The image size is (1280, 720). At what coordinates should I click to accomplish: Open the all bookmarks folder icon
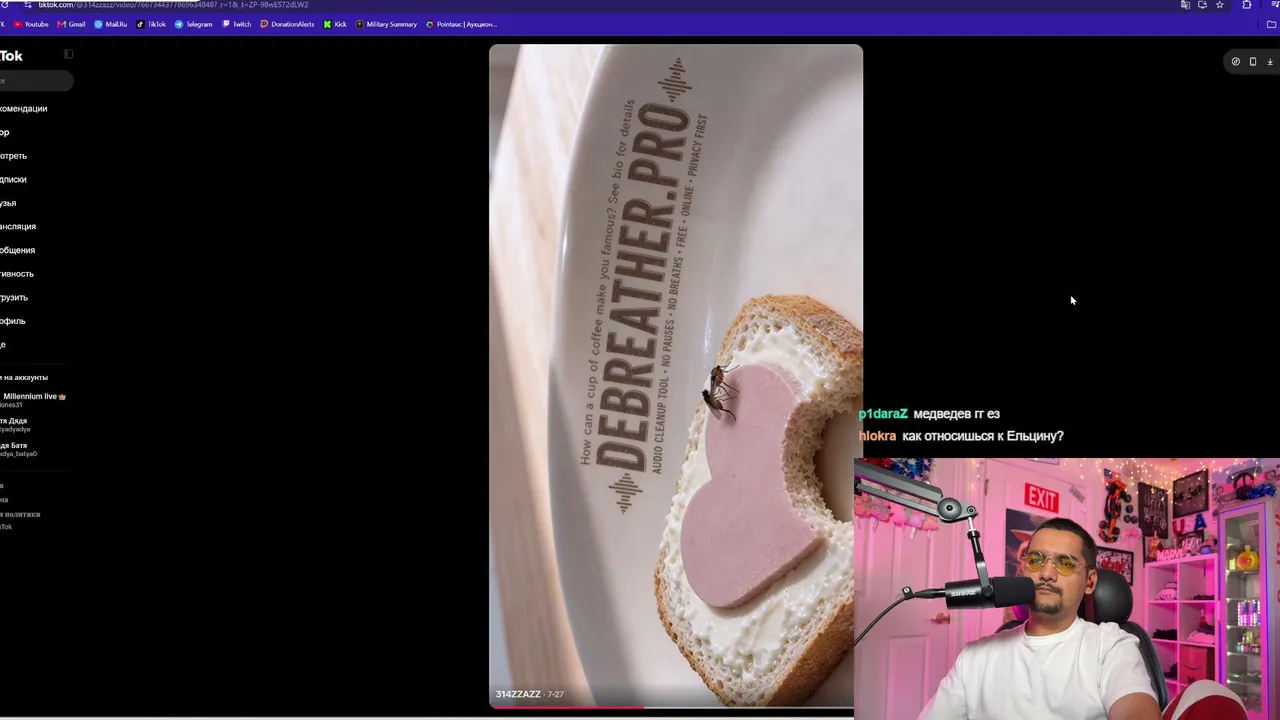[x=1271, y=24]
